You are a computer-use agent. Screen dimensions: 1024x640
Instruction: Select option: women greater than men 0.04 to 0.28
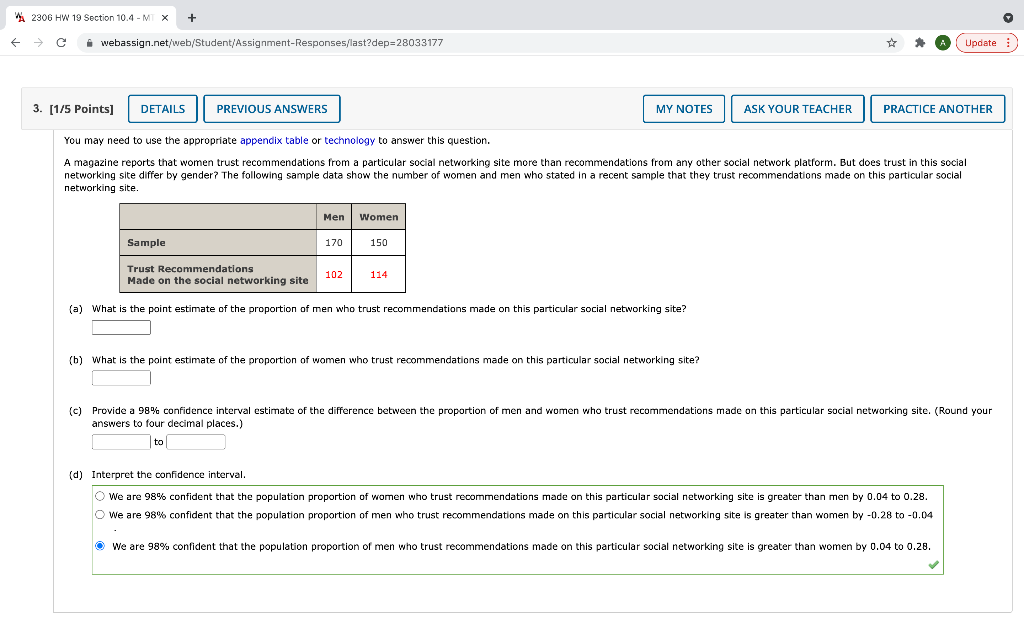tap(100, 496)
